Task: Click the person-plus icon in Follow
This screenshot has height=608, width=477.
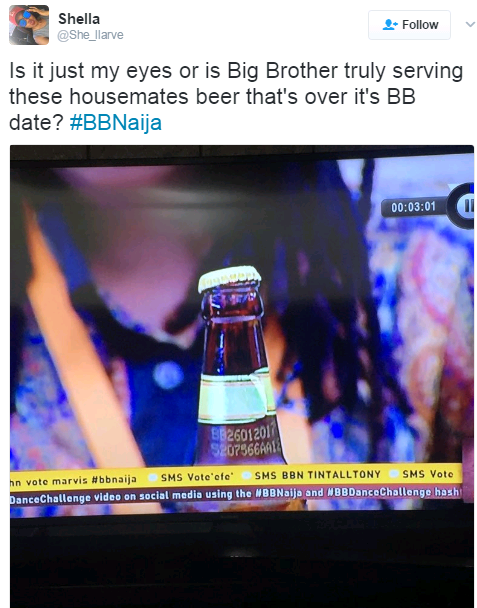Action: 390,25
